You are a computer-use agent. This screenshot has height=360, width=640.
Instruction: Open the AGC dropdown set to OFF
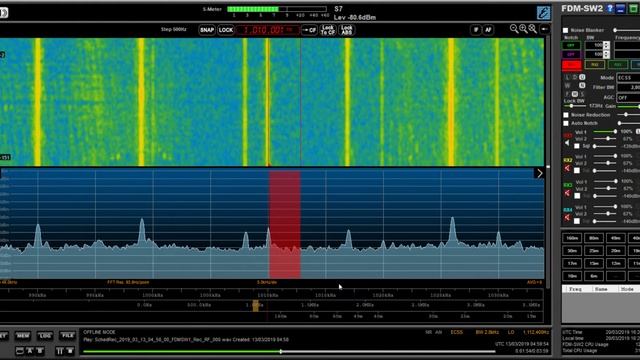click(x=628, y=98)
